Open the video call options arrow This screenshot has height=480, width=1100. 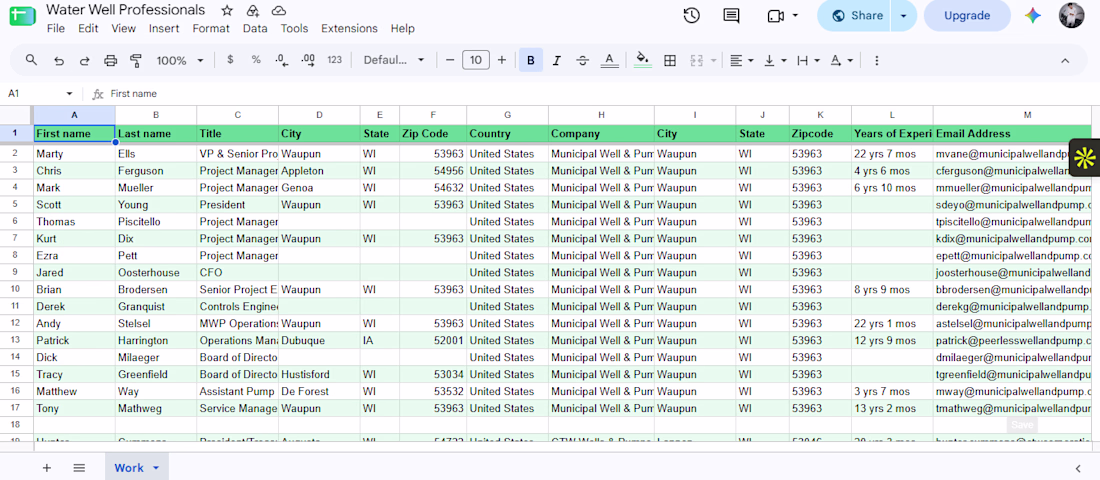(795, 15)
